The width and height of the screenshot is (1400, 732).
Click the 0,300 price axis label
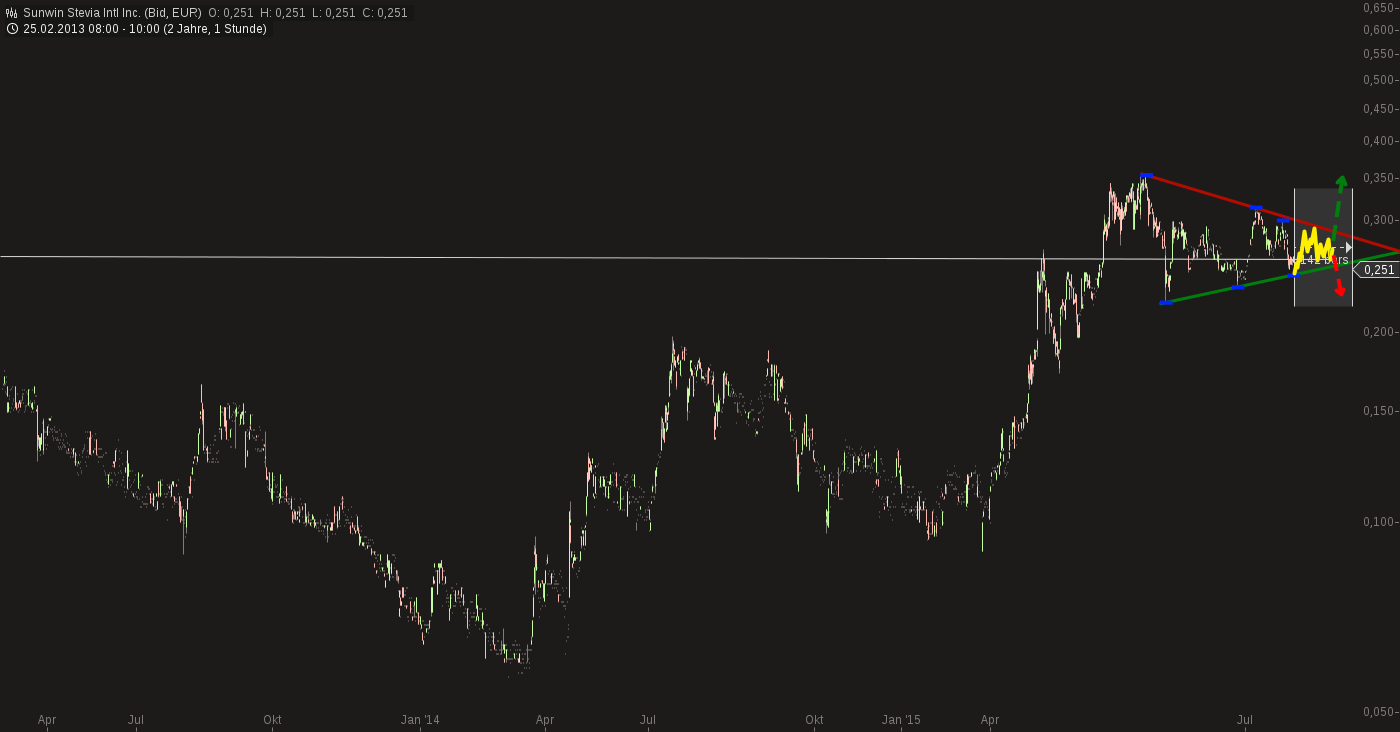(1378, 220)
